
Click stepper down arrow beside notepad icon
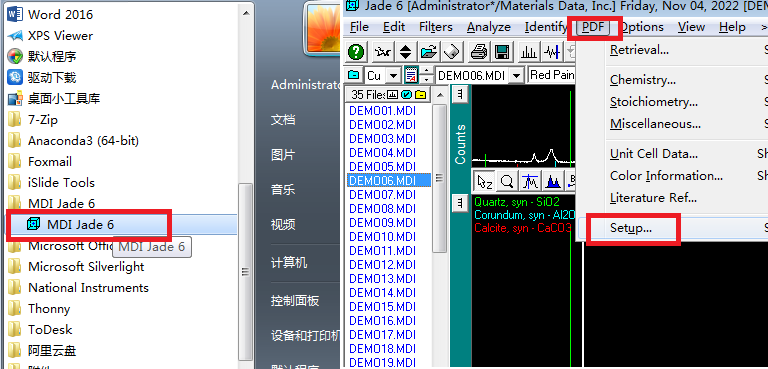pyautogui.click(x=427, y=79)
